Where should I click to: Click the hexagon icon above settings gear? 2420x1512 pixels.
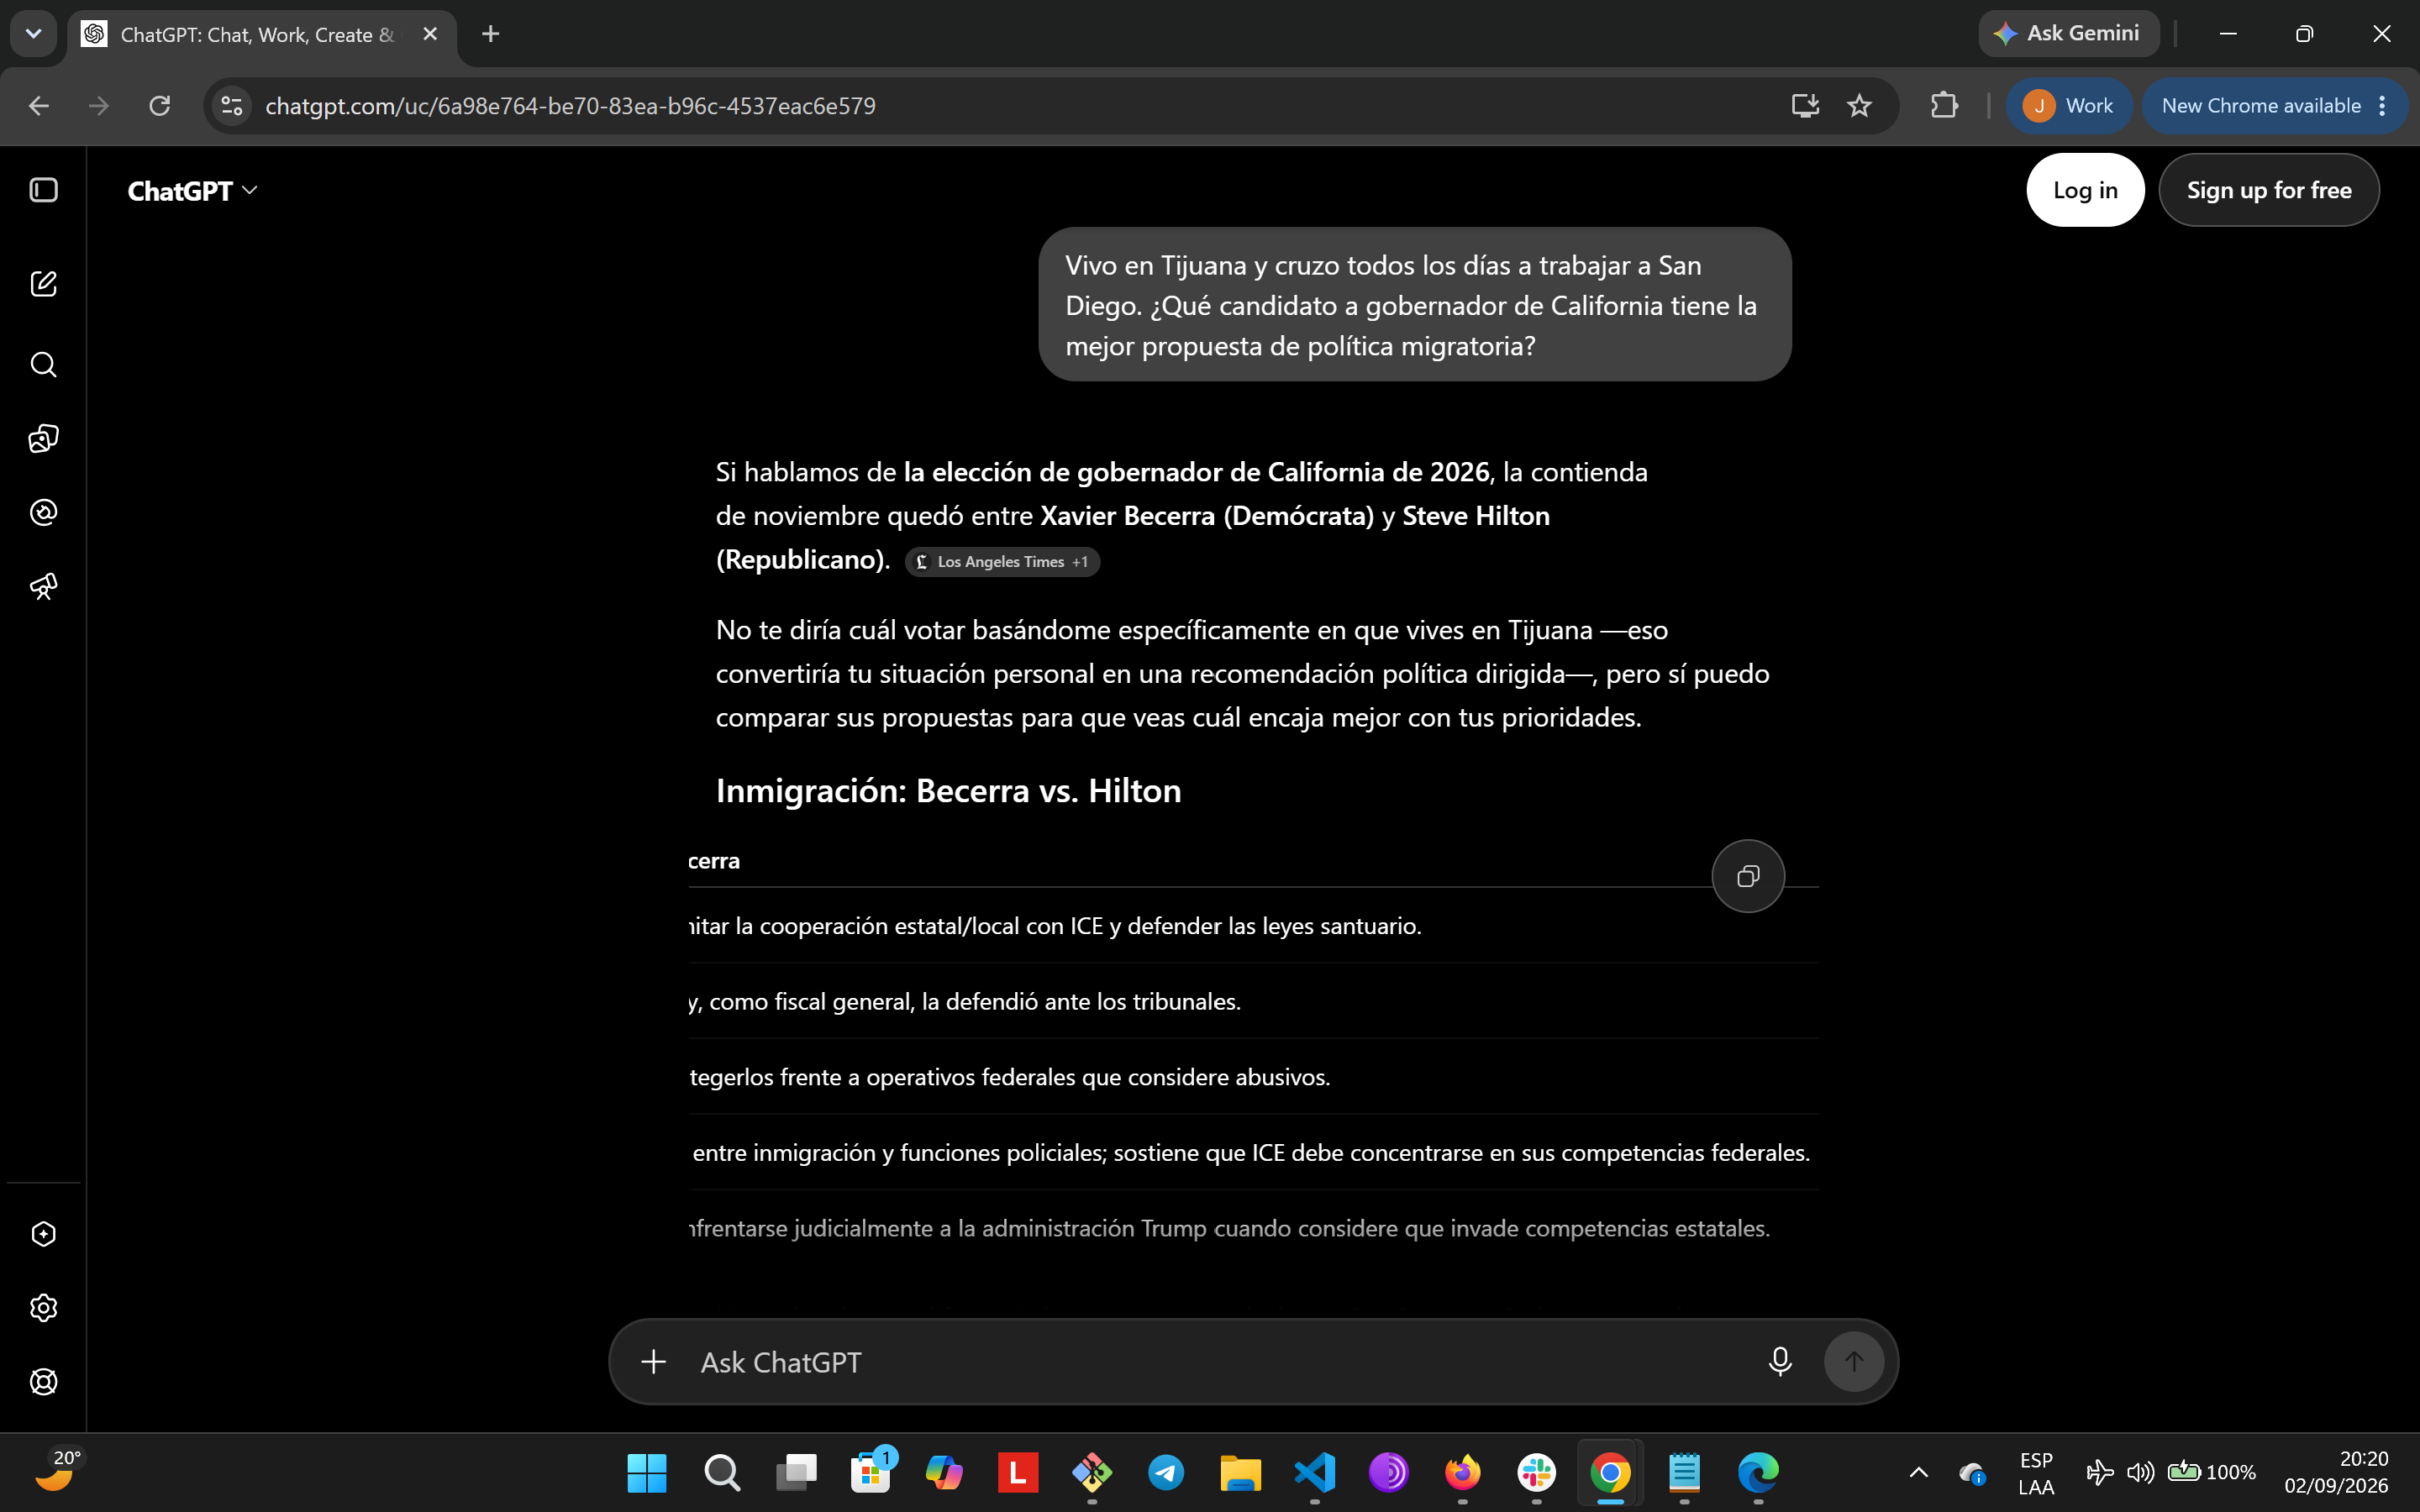pos(44,1234)
